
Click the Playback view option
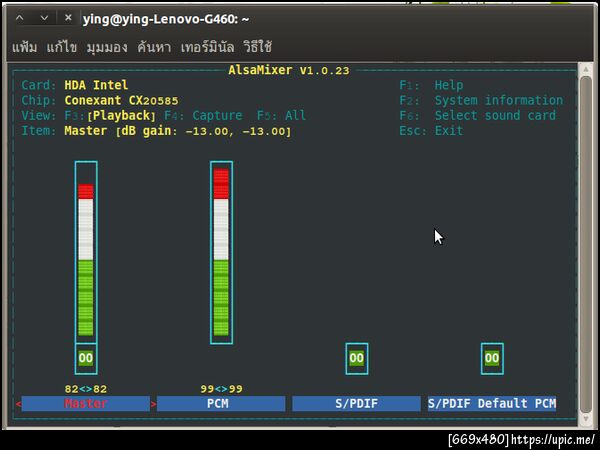[122, 116]
